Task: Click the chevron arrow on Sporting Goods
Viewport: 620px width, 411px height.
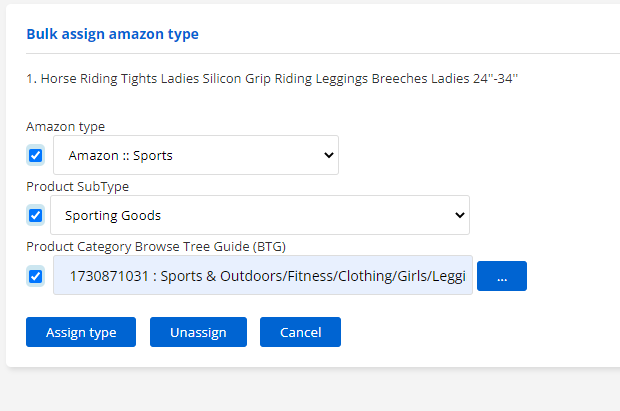Action: tap(459, 215)
